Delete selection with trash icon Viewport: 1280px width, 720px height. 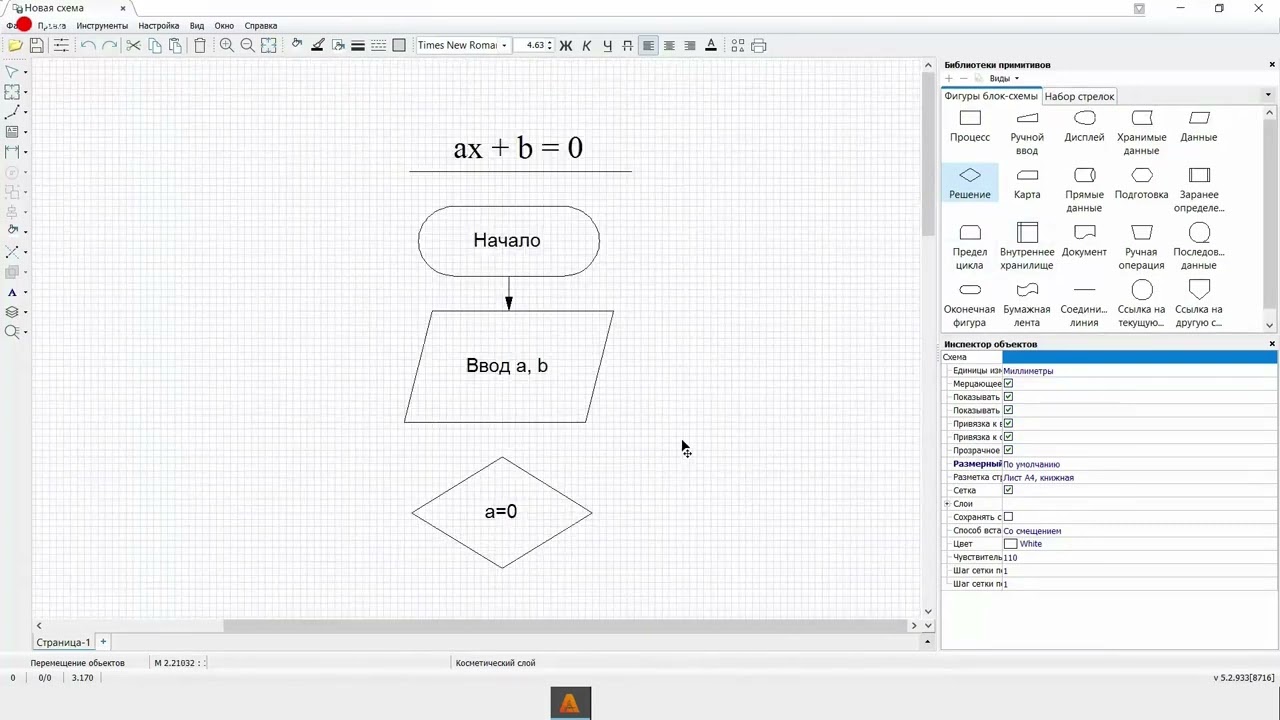(200, 45)
